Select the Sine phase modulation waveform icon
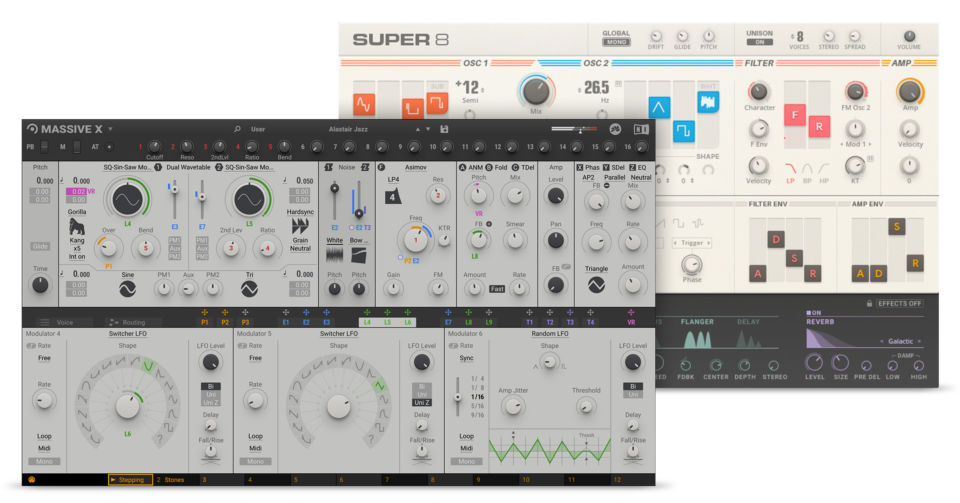Screen dimensions: 960x503 [x=127, y=288]
